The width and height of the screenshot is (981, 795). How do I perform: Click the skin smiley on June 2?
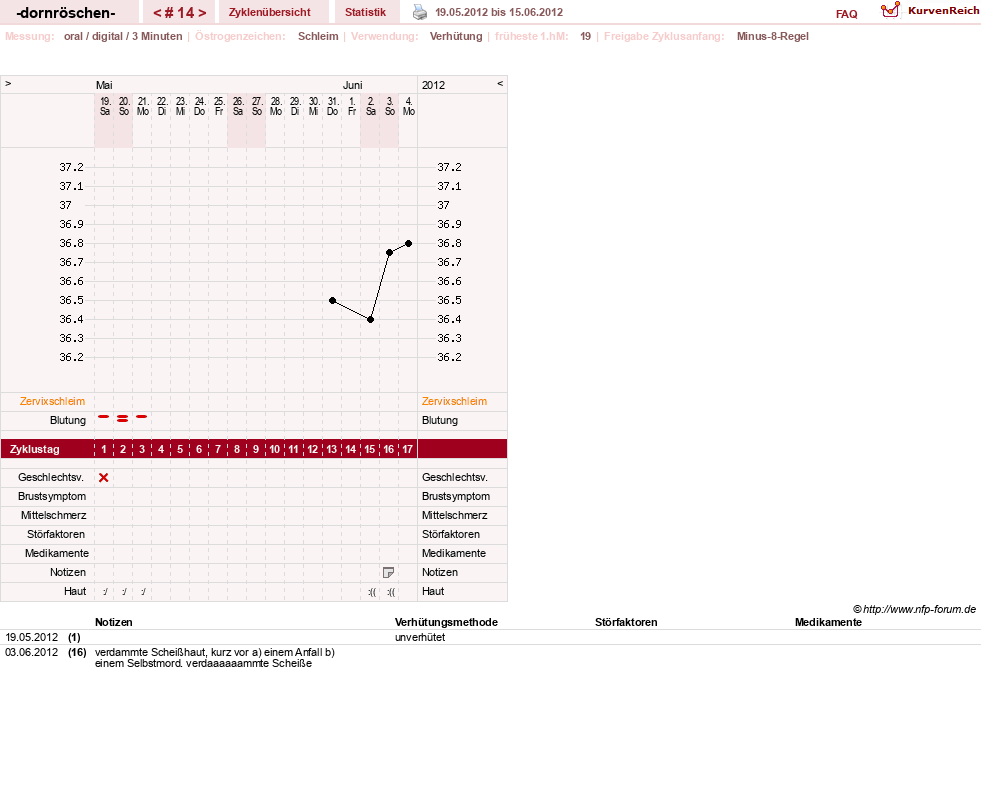[372, 592]
